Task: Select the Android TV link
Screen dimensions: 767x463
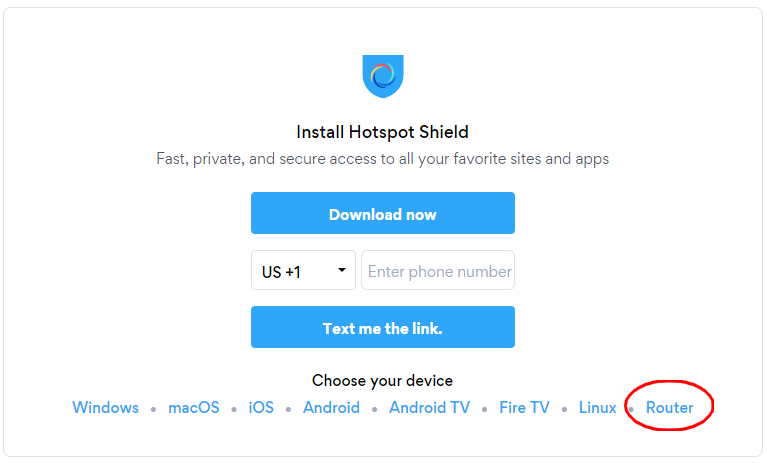Action: click(429, 408)
